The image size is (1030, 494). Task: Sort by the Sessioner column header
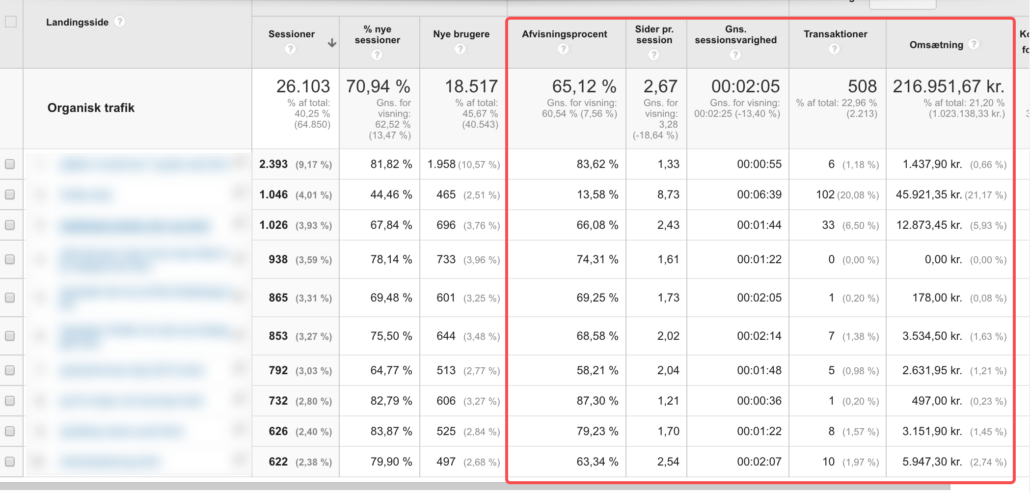pyautogui.click(x=291, y=34)
